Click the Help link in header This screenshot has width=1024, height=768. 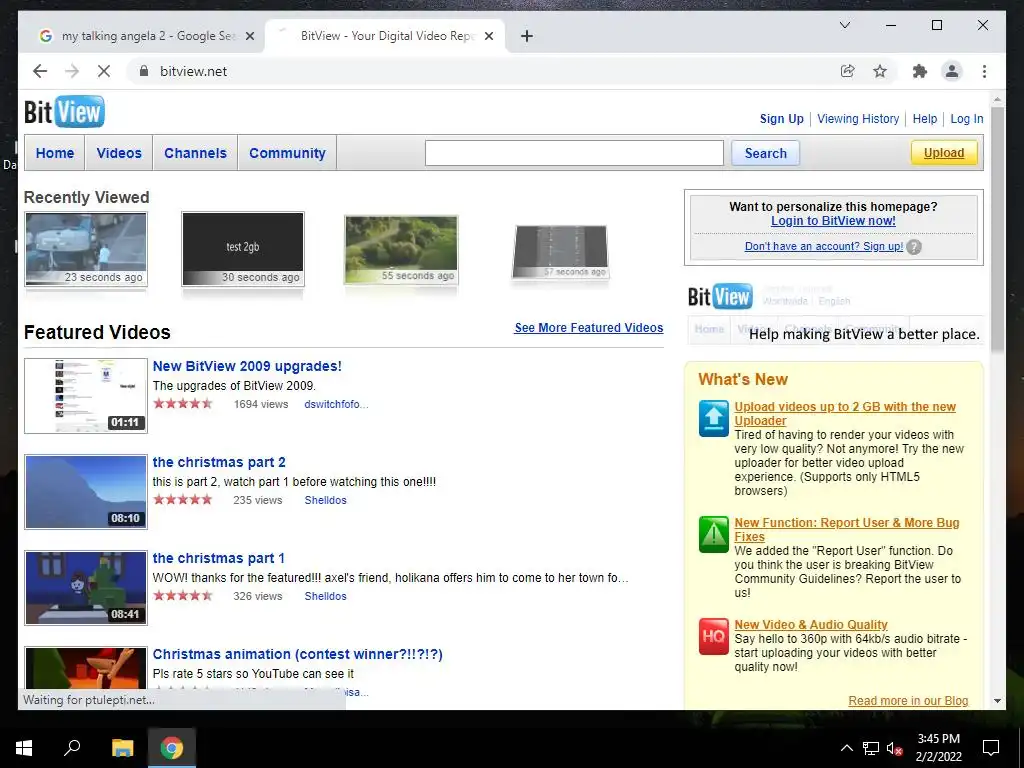pyautogui.click(x=924, y=118)
